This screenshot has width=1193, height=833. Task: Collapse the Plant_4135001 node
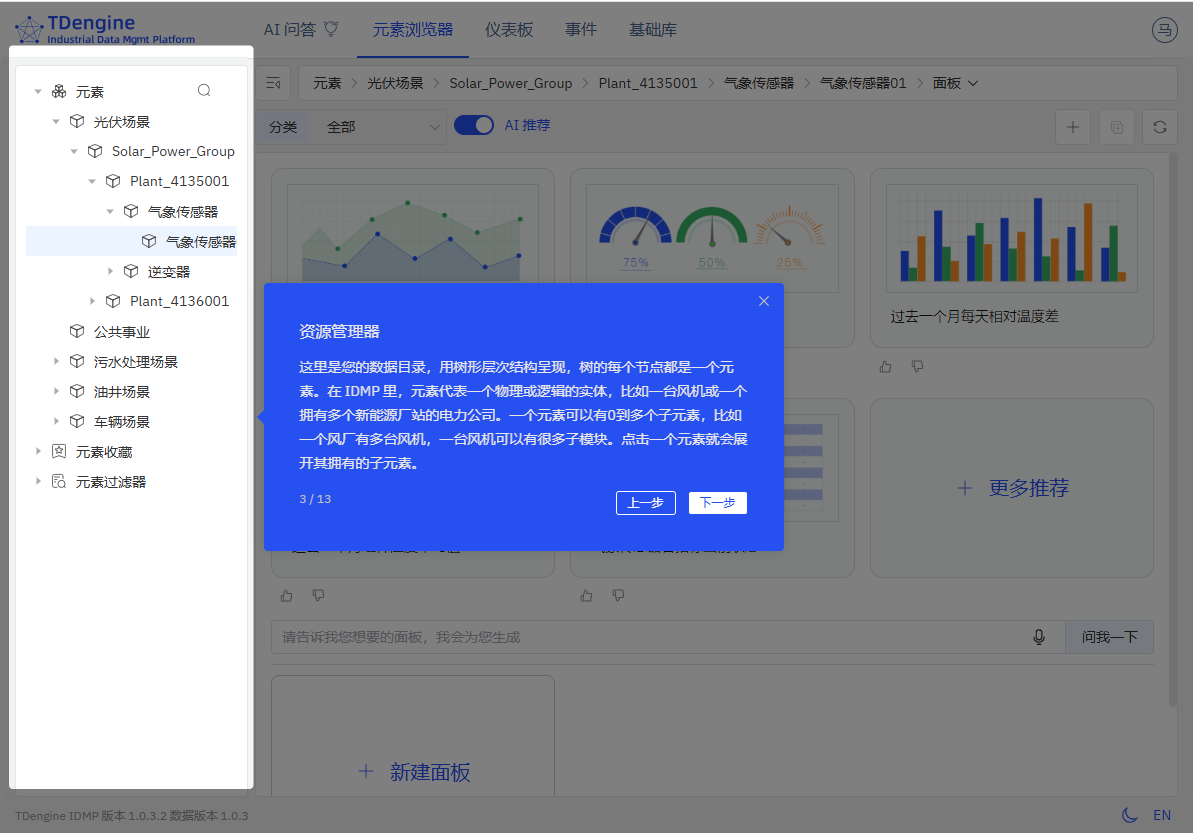pos(92,181)
